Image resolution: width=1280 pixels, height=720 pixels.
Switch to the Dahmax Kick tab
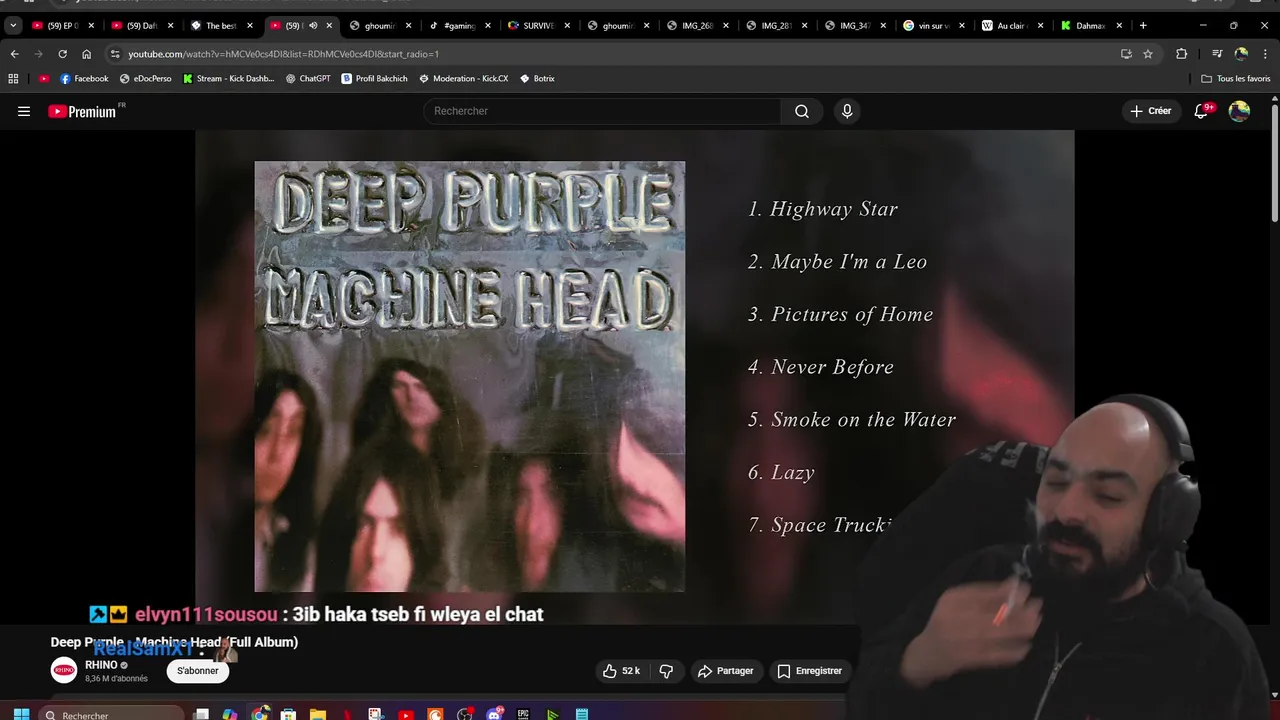pos(1090,26)
